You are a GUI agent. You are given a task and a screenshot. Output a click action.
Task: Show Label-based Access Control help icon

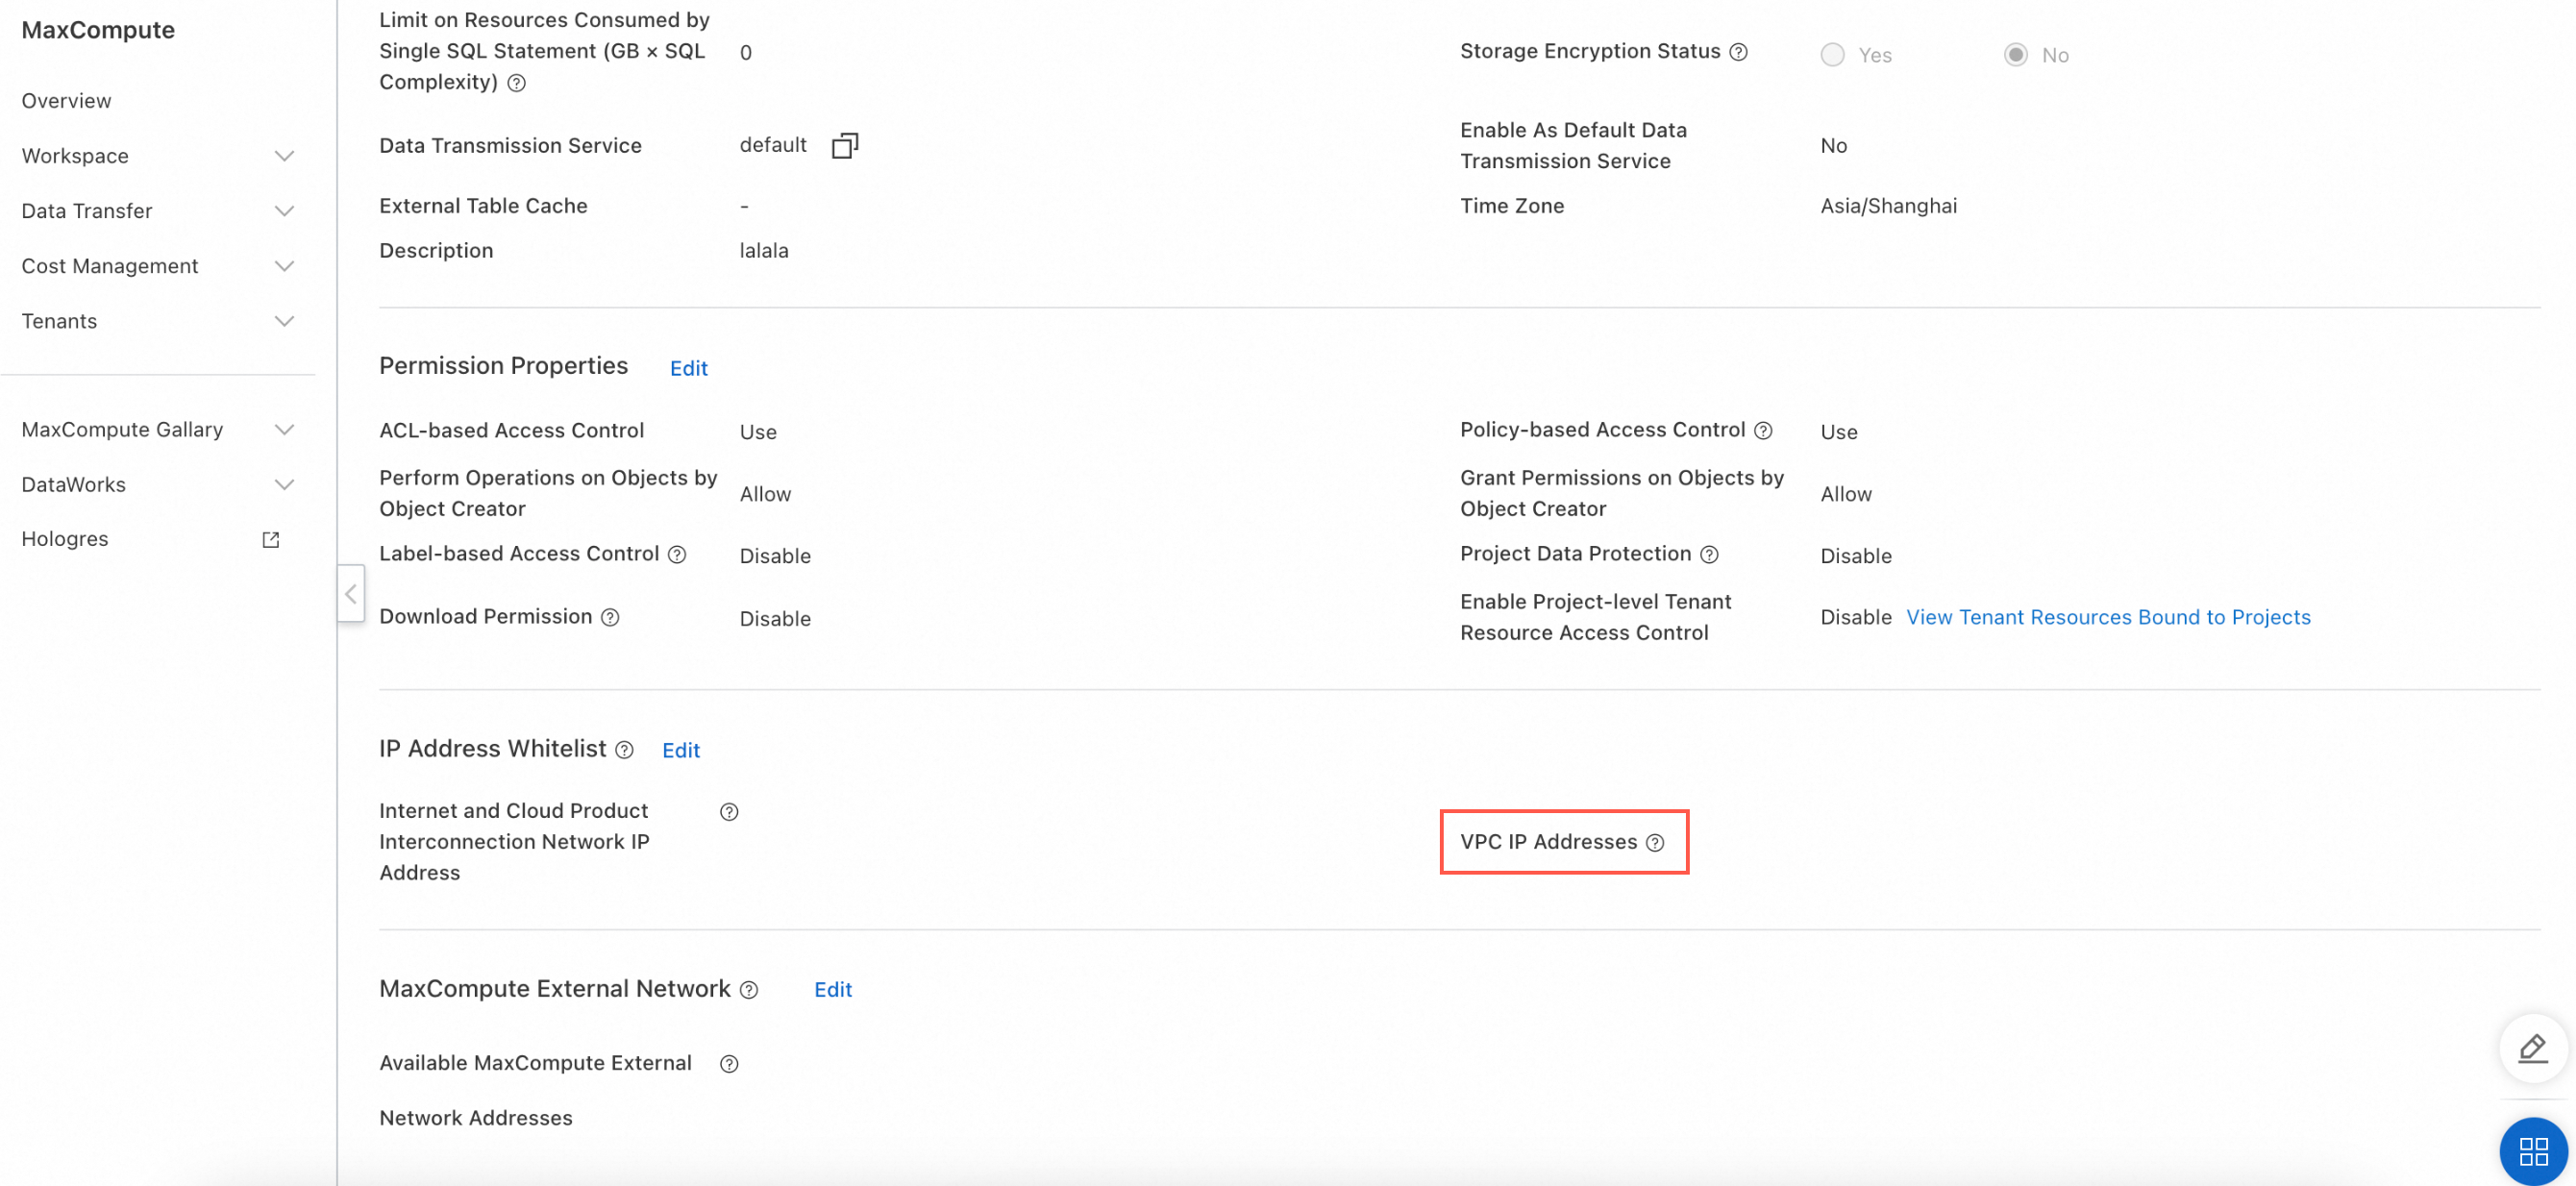click(x=677, y=554)
